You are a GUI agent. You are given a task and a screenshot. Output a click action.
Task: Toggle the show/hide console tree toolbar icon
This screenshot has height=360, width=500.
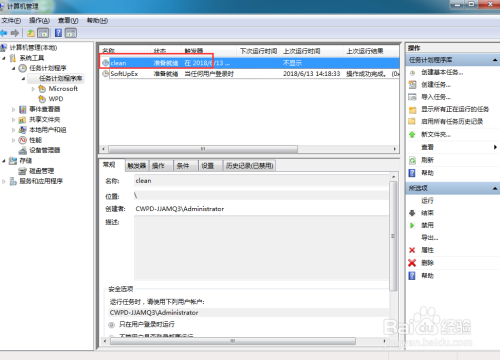(x=43, y=33)
